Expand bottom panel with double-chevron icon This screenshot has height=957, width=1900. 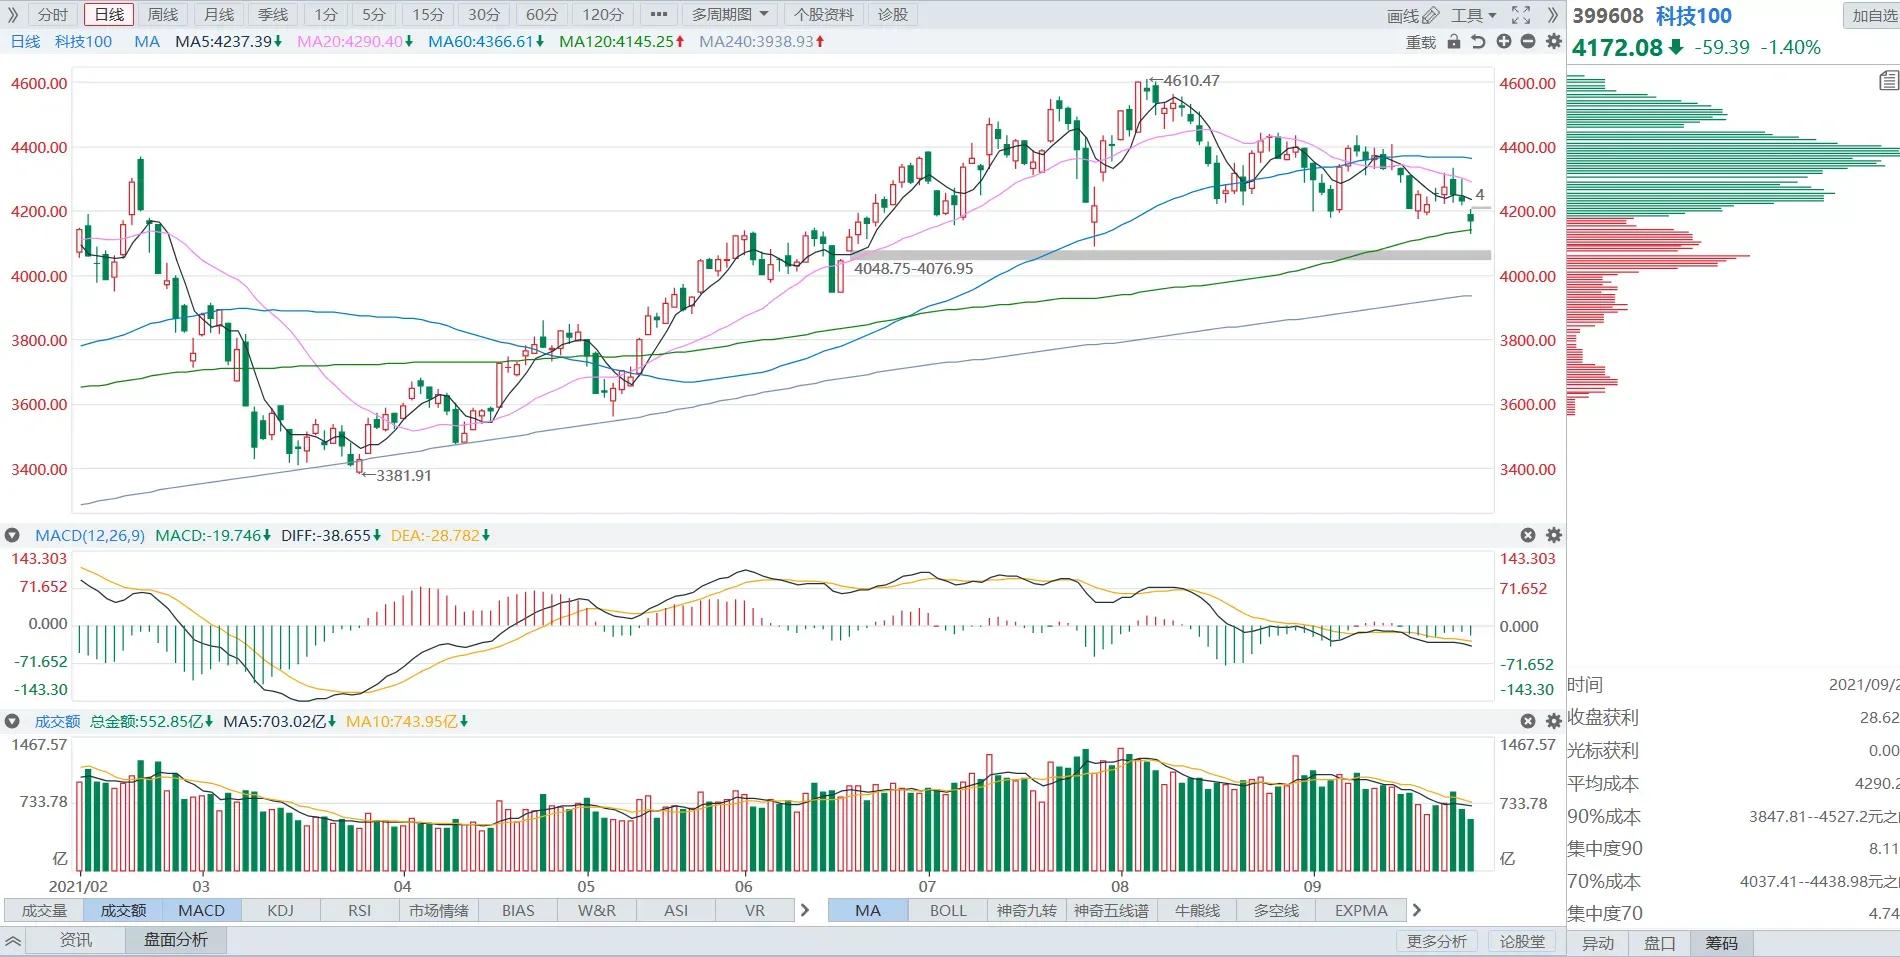coord(13,941)
